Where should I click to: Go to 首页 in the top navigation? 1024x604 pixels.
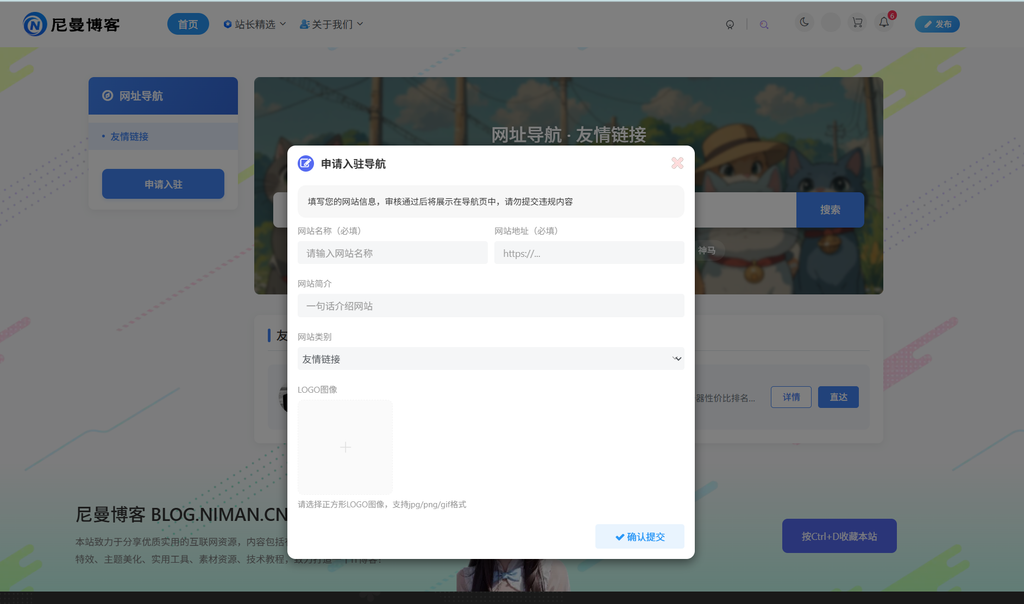pyautogui.click(x=188, y=24)
